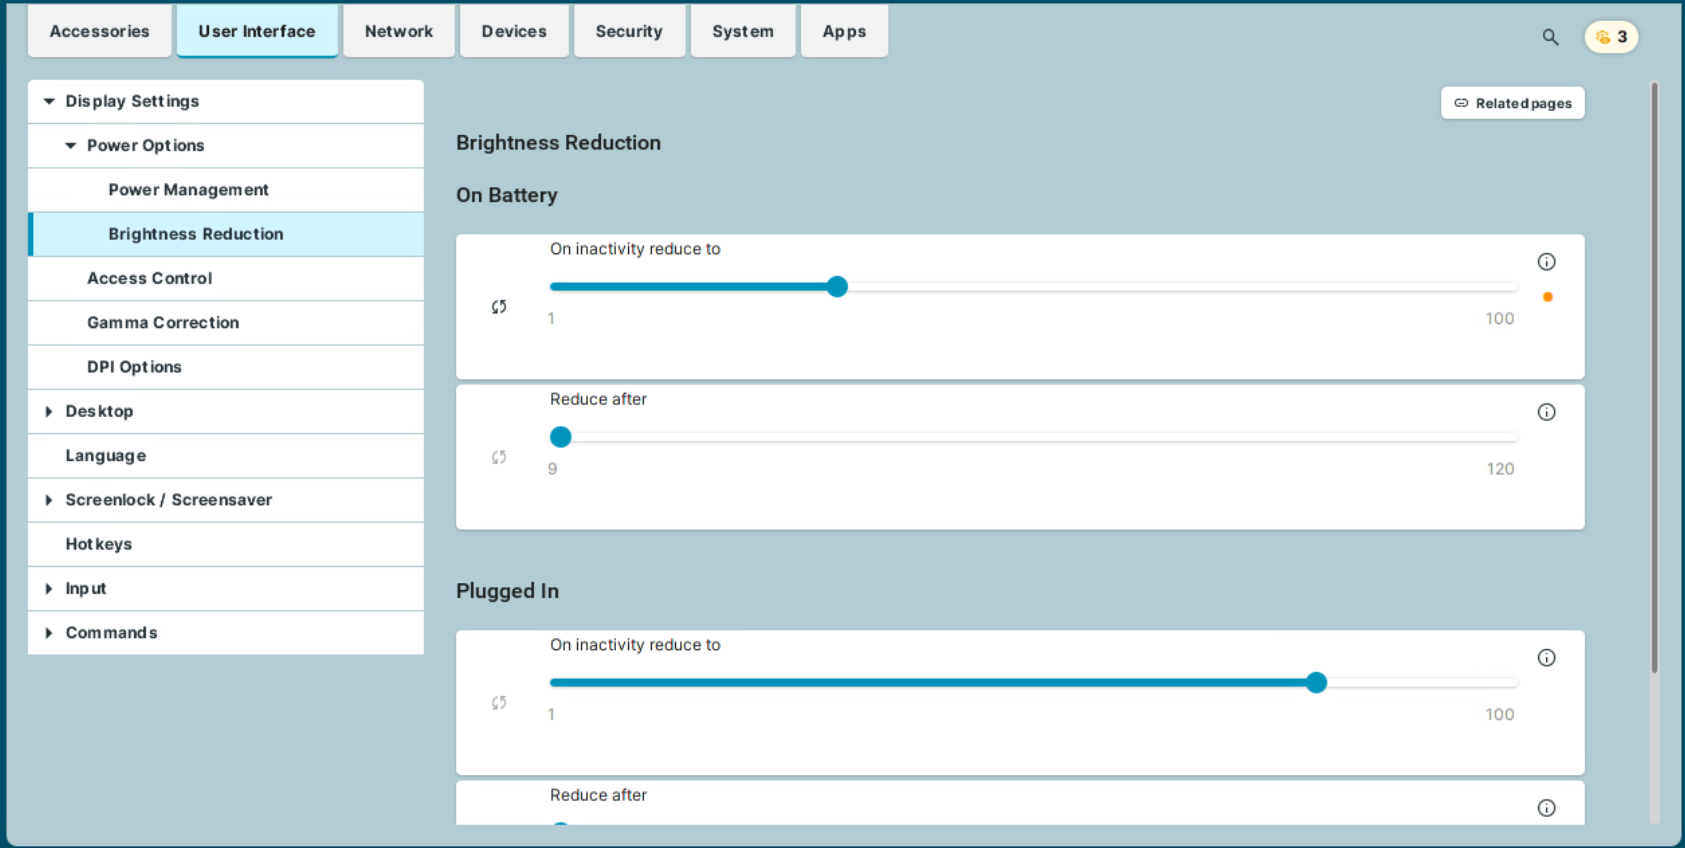
Task: Open Gamma Correction settings
Action: click(x=163, y=323)
